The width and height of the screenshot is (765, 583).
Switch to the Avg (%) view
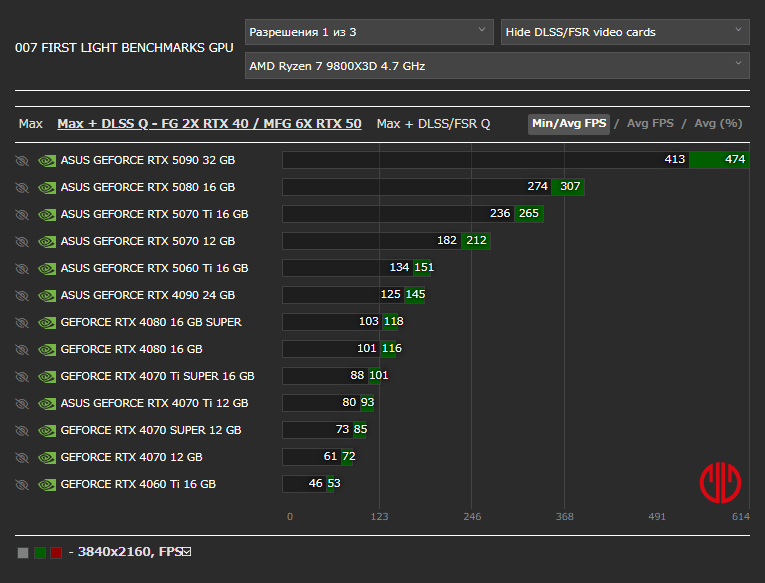(718, 123)
